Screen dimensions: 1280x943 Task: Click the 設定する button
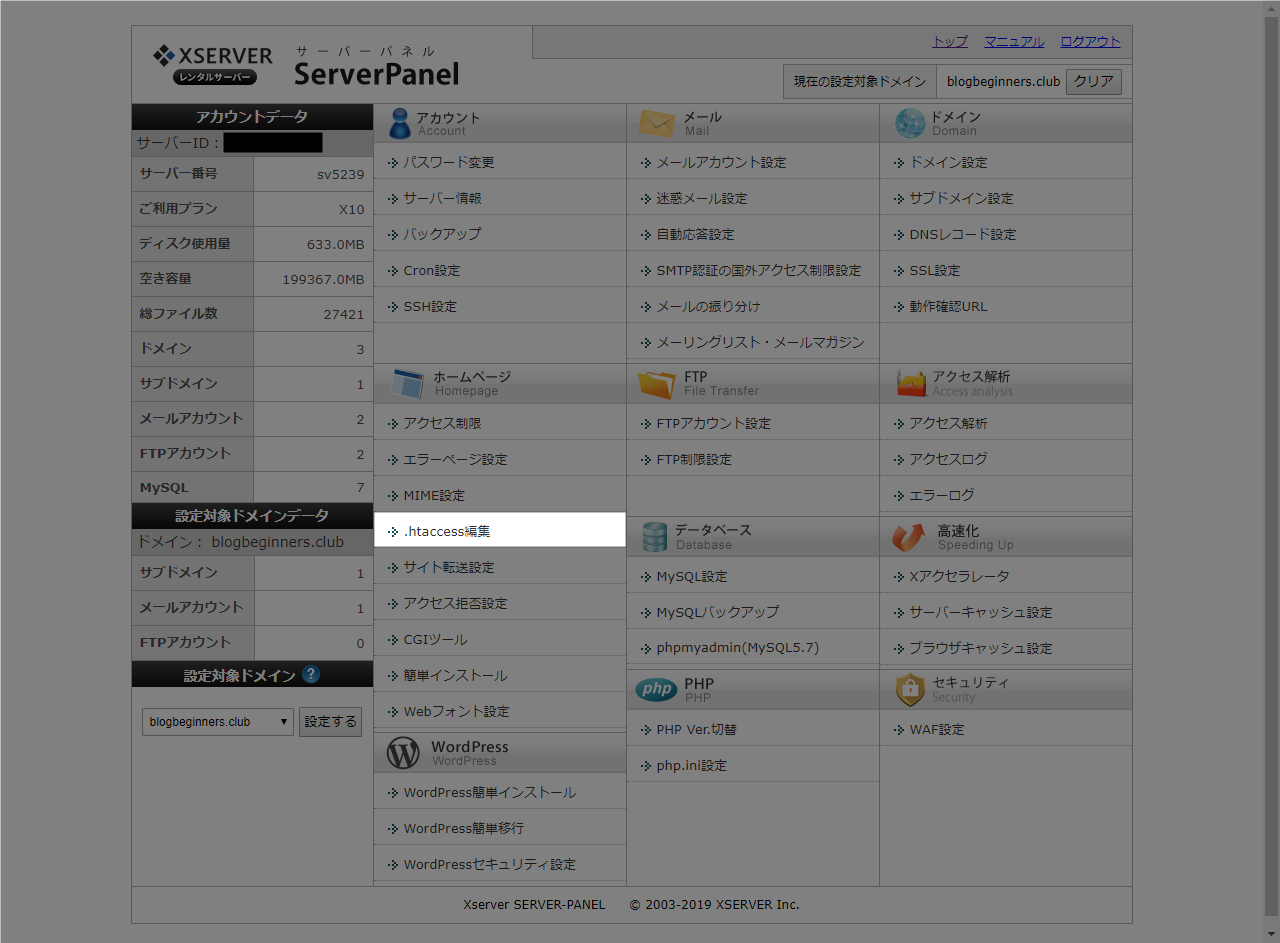pos(330,721)
